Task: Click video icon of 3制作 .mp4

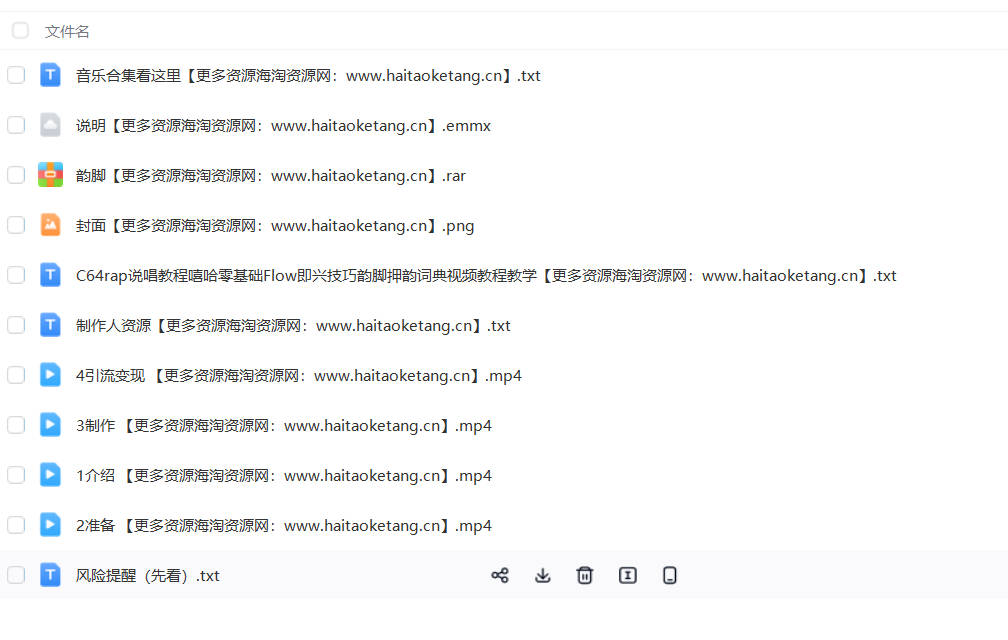Action: tap(50, 425)
